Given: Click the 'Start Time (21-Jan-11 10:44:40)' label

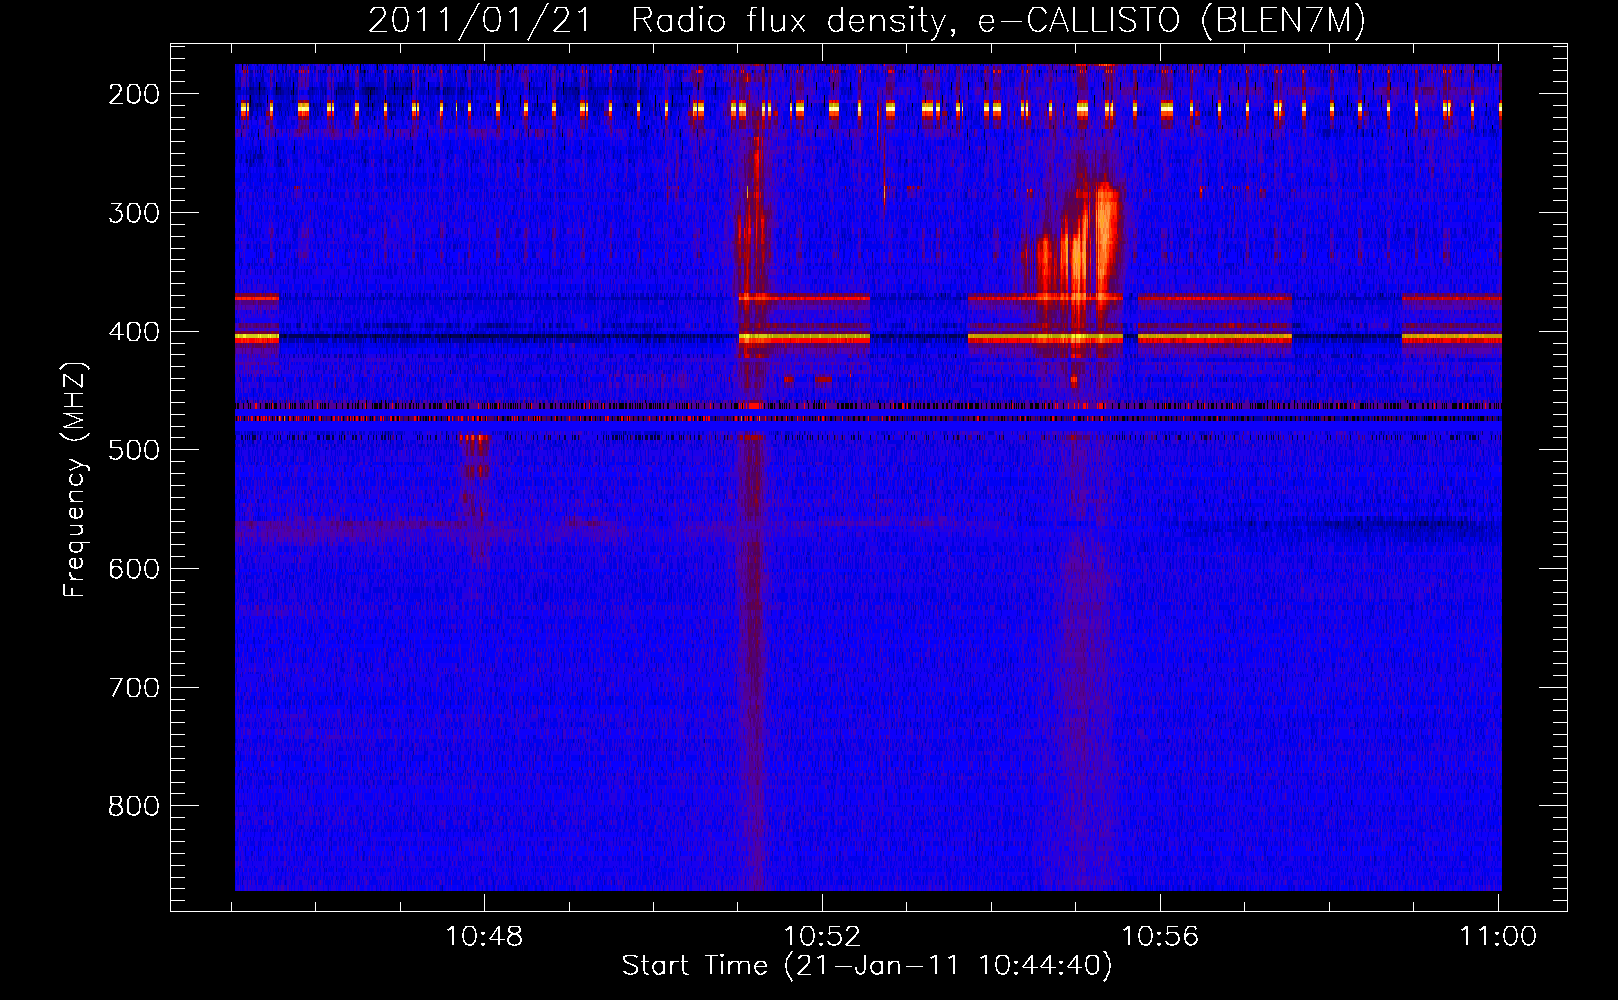Looking at the screenshot, I should pos(867,966).
